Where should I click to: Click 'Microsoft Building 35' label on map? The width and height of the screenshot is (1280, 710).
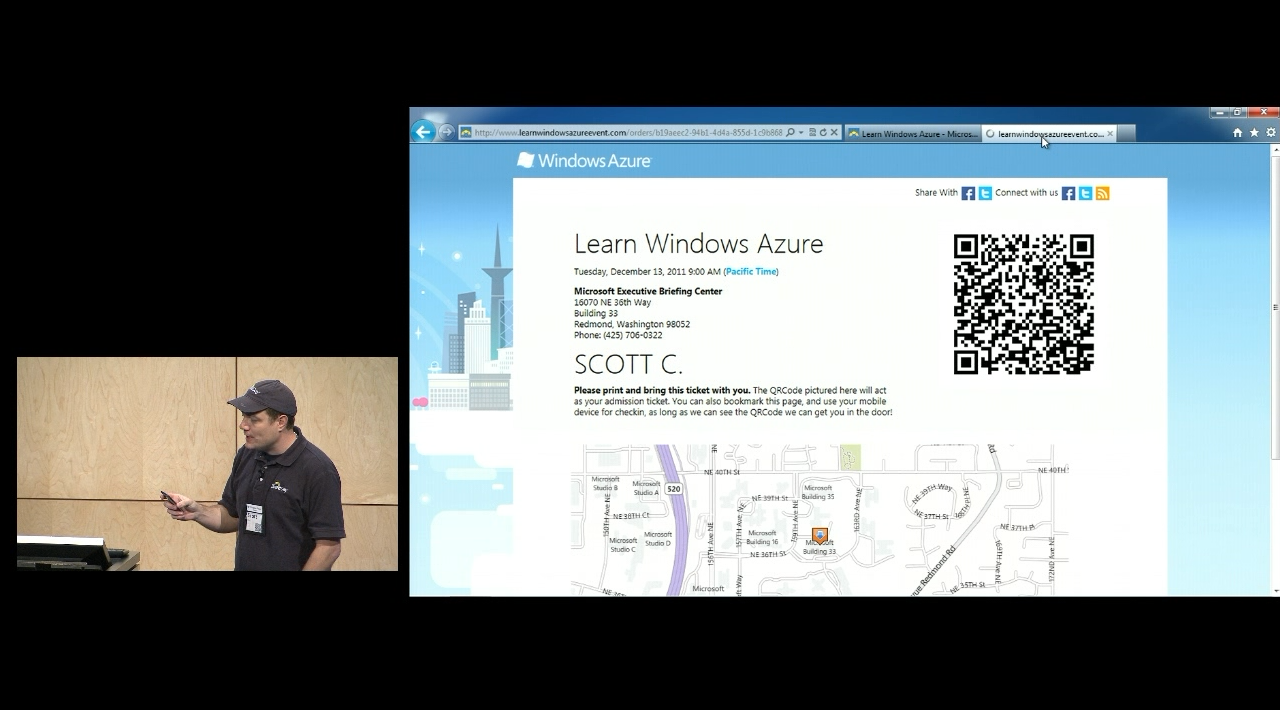(x=818, y=492)
